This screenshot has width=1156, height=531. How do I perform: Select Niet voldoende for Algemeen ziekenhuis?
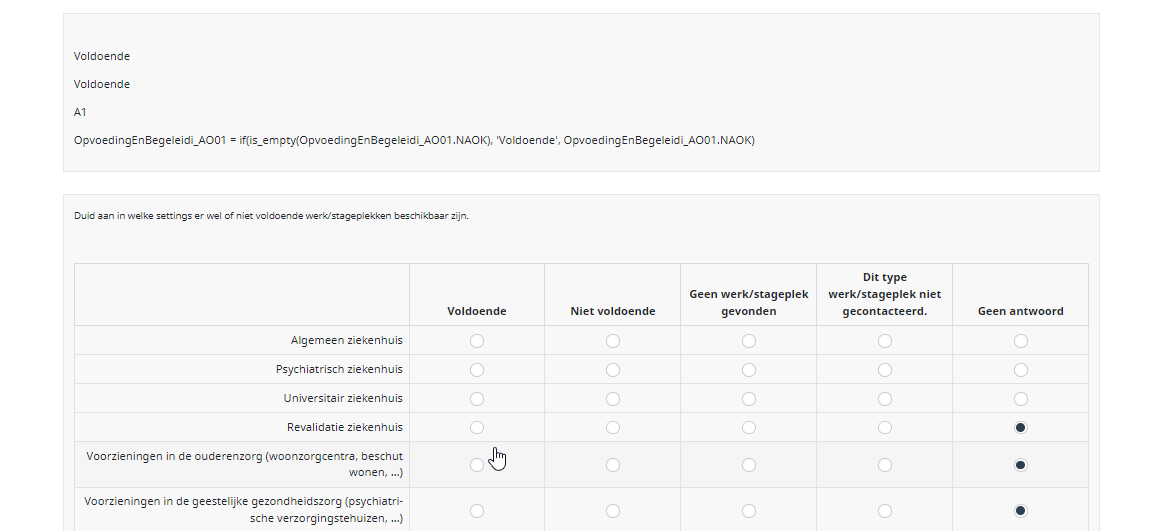pyautogui.click(x=613, y=341)
